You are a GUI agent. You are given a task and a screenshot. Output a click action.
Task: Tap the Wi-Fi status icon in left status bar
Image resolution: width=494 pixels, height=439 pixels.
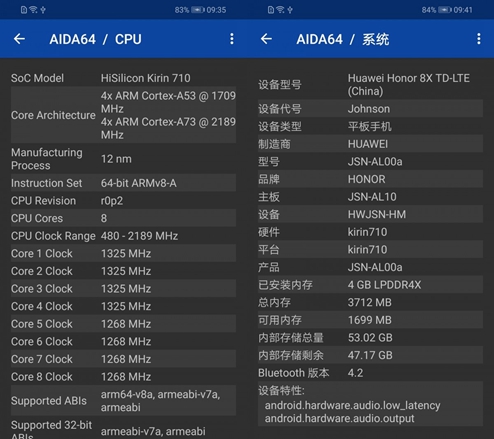[x=33, y=10]
